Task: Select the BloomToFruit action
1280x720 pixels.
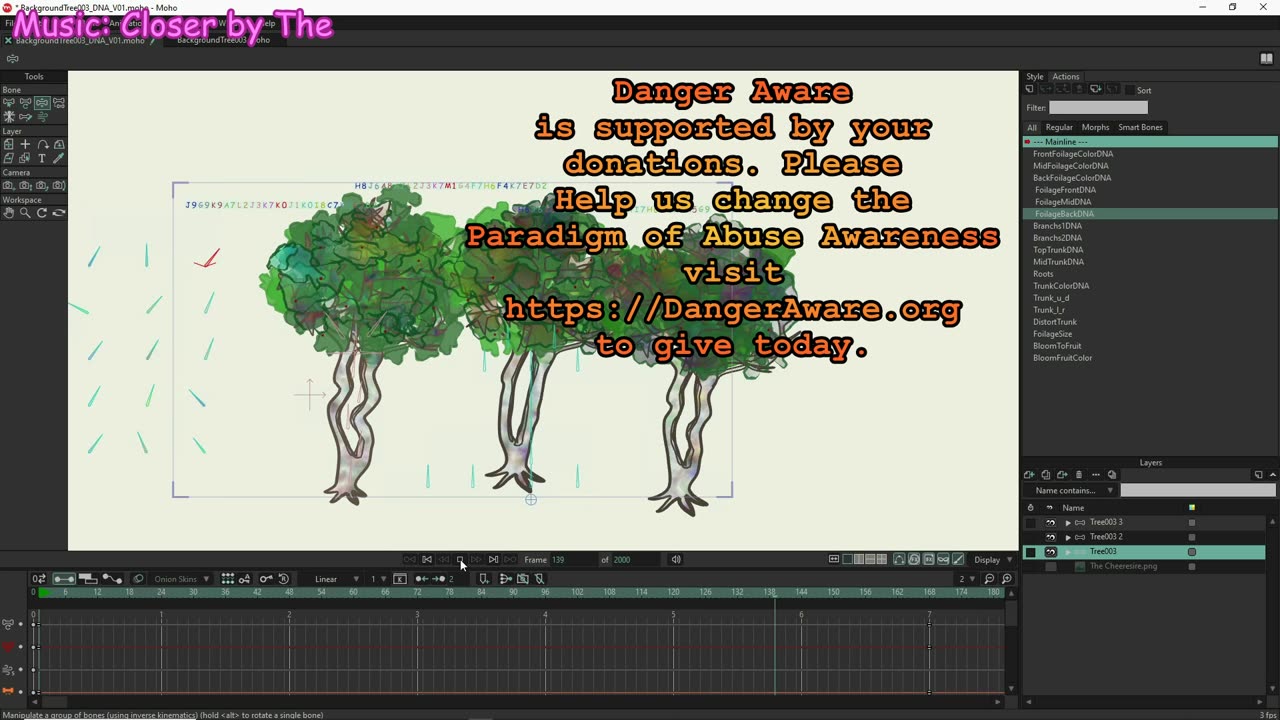Action: click(1150, 346)
